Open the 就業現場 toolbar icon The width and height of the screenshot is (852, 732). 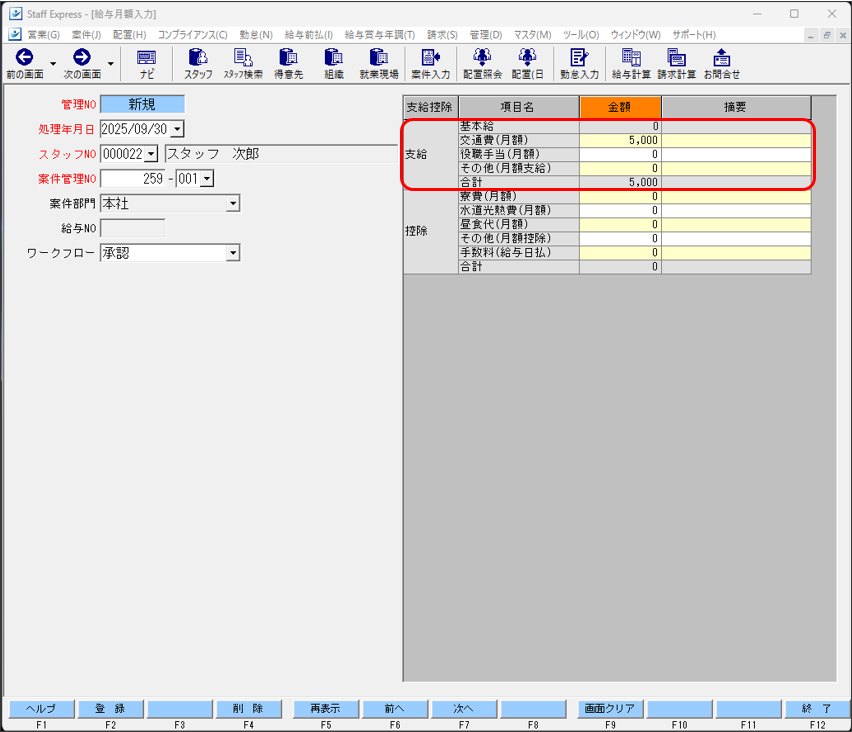(x=379, y=63)
